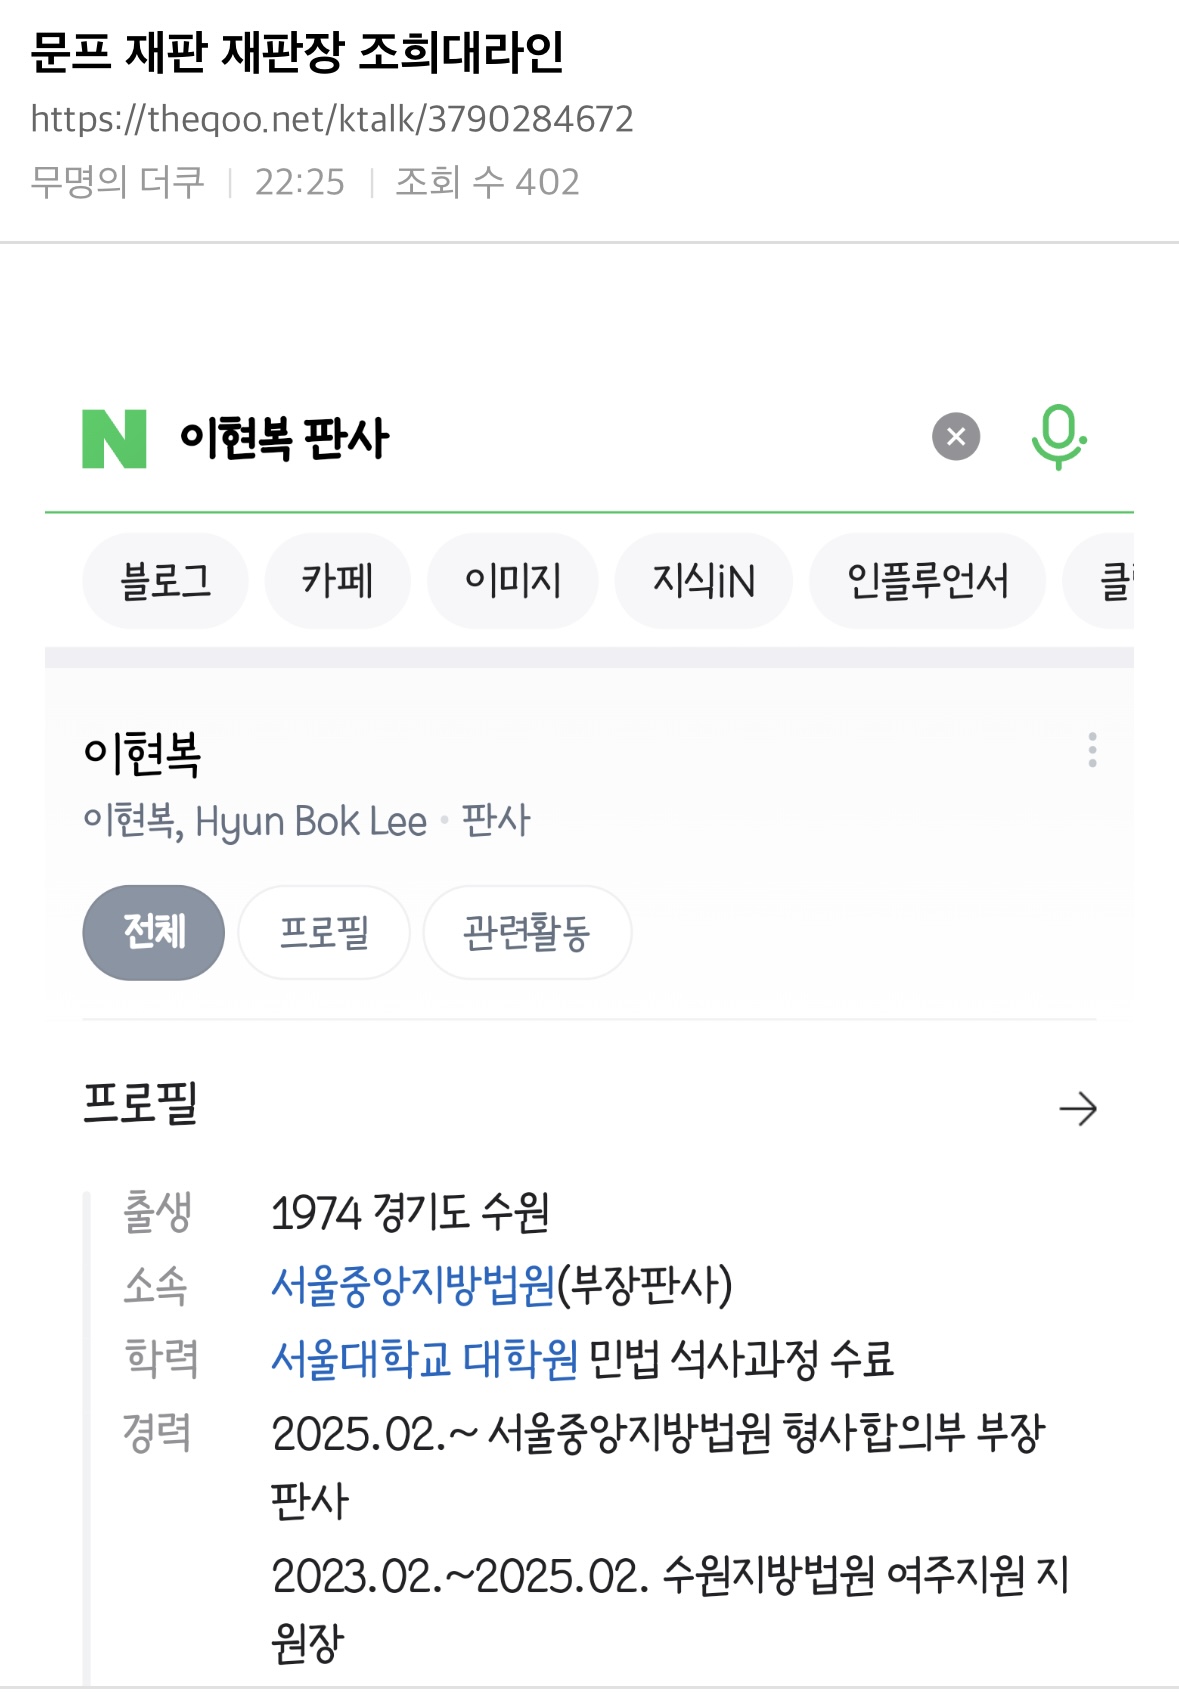Screen dimensions: 1179x1702
Task: Open the 서울대학교 대학원 link
Action: [x=424, y=1359]
